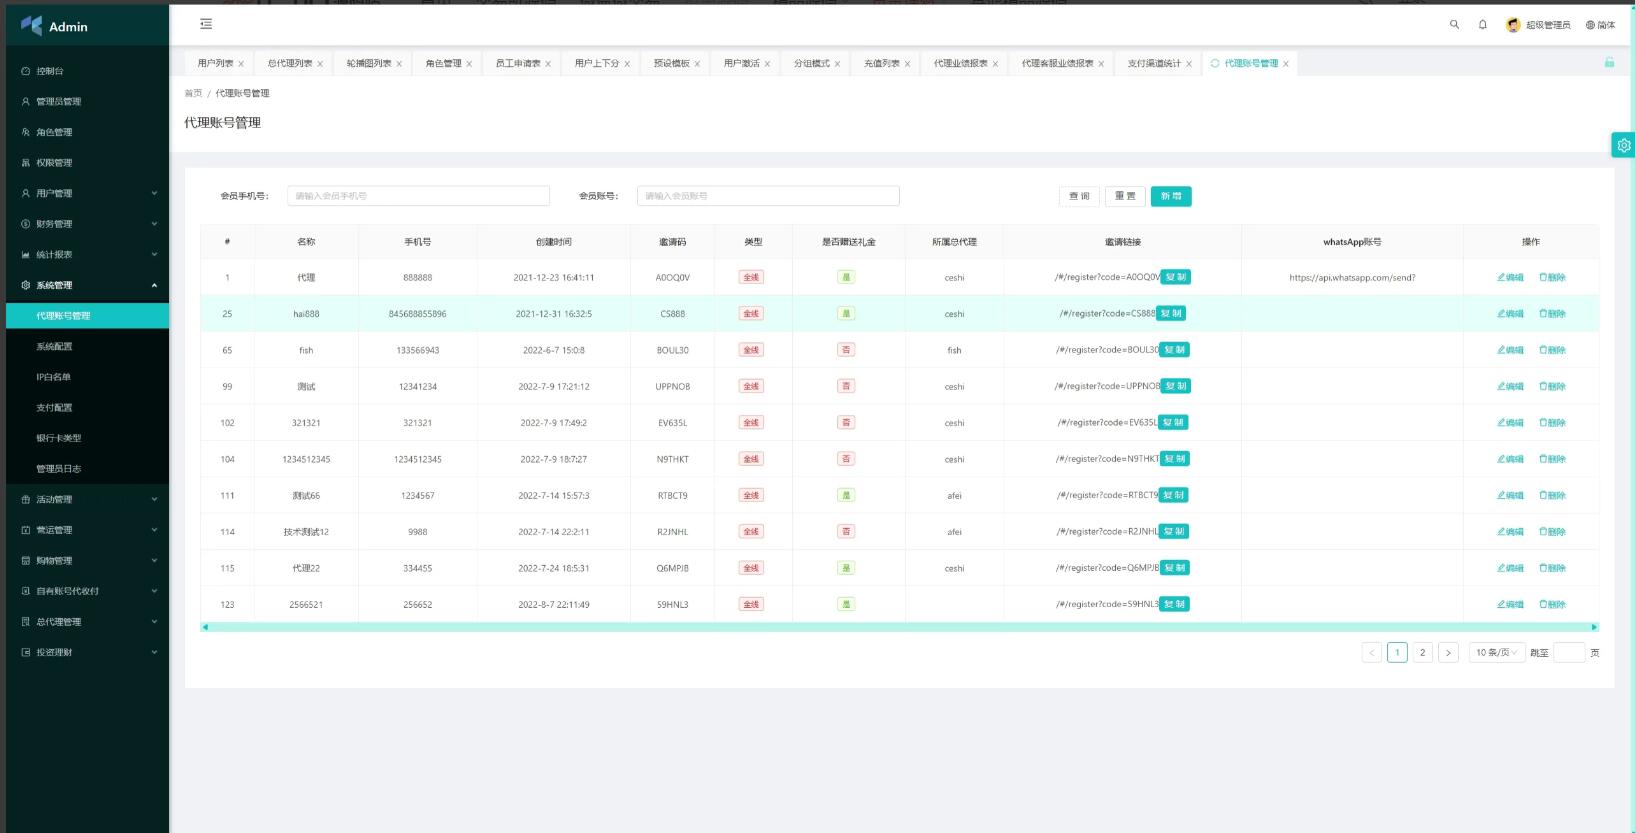This screenshot has height=833, width=1635.
Task: Collapse the sidebar with the menu fold icon
Action: click(206, 24)
